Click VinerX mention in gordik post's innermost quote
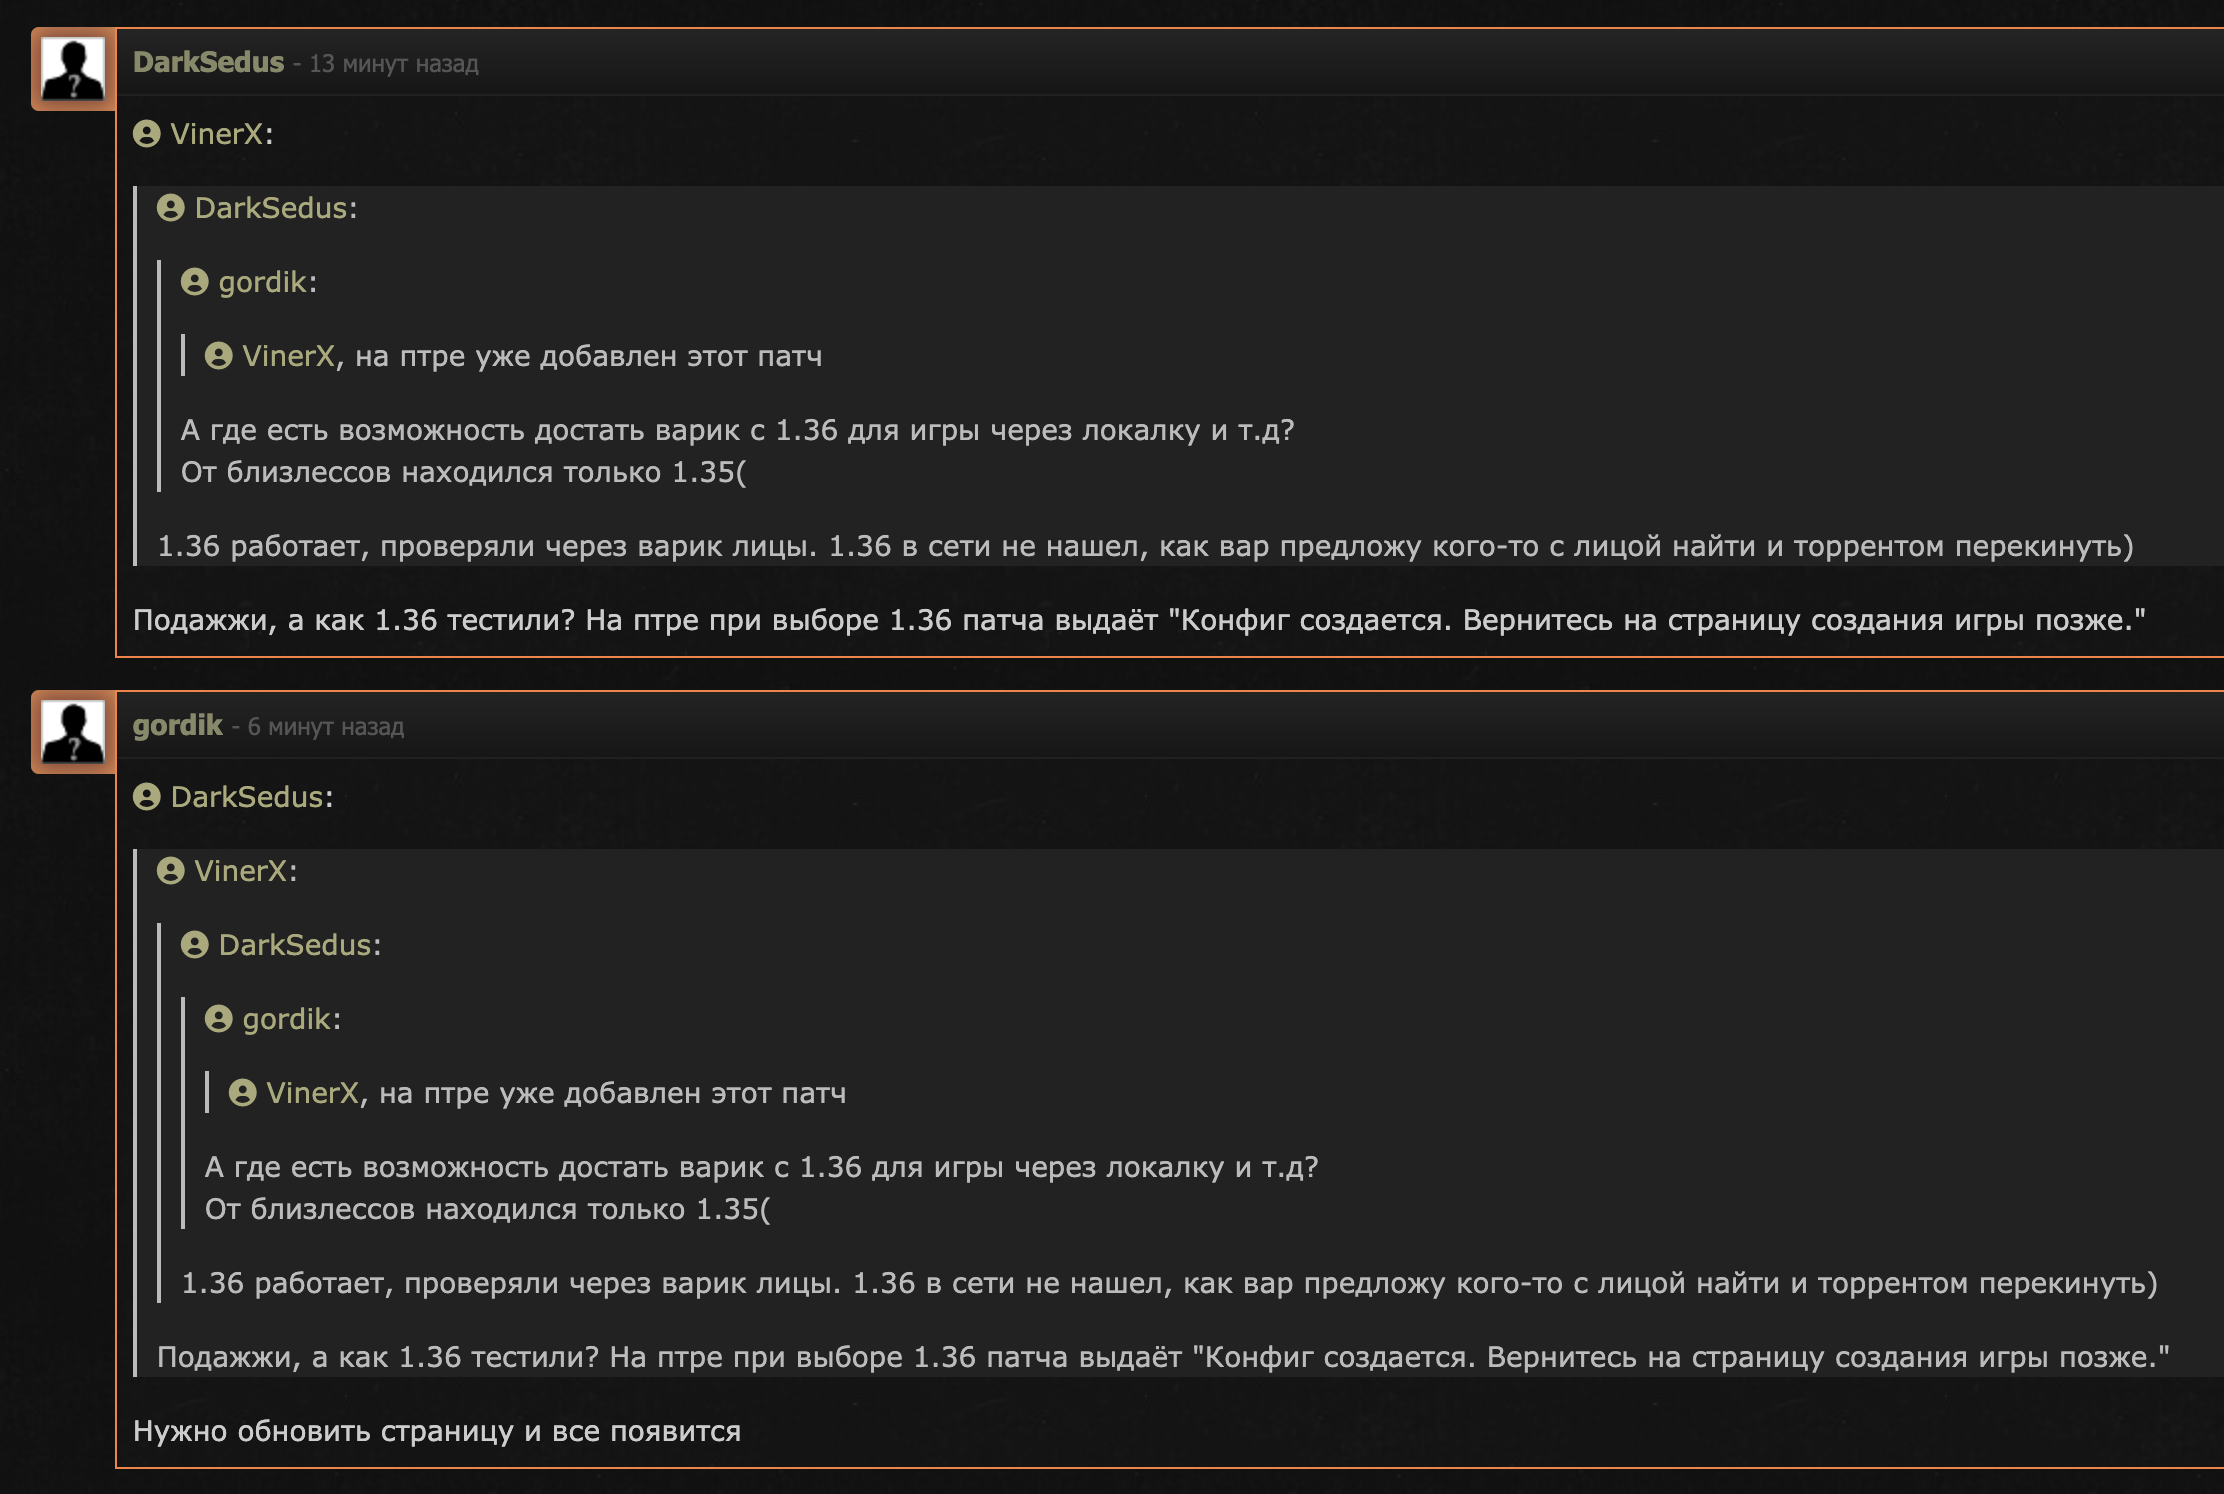This screenshot has height=1494, width=2224. pos(312,1093)
